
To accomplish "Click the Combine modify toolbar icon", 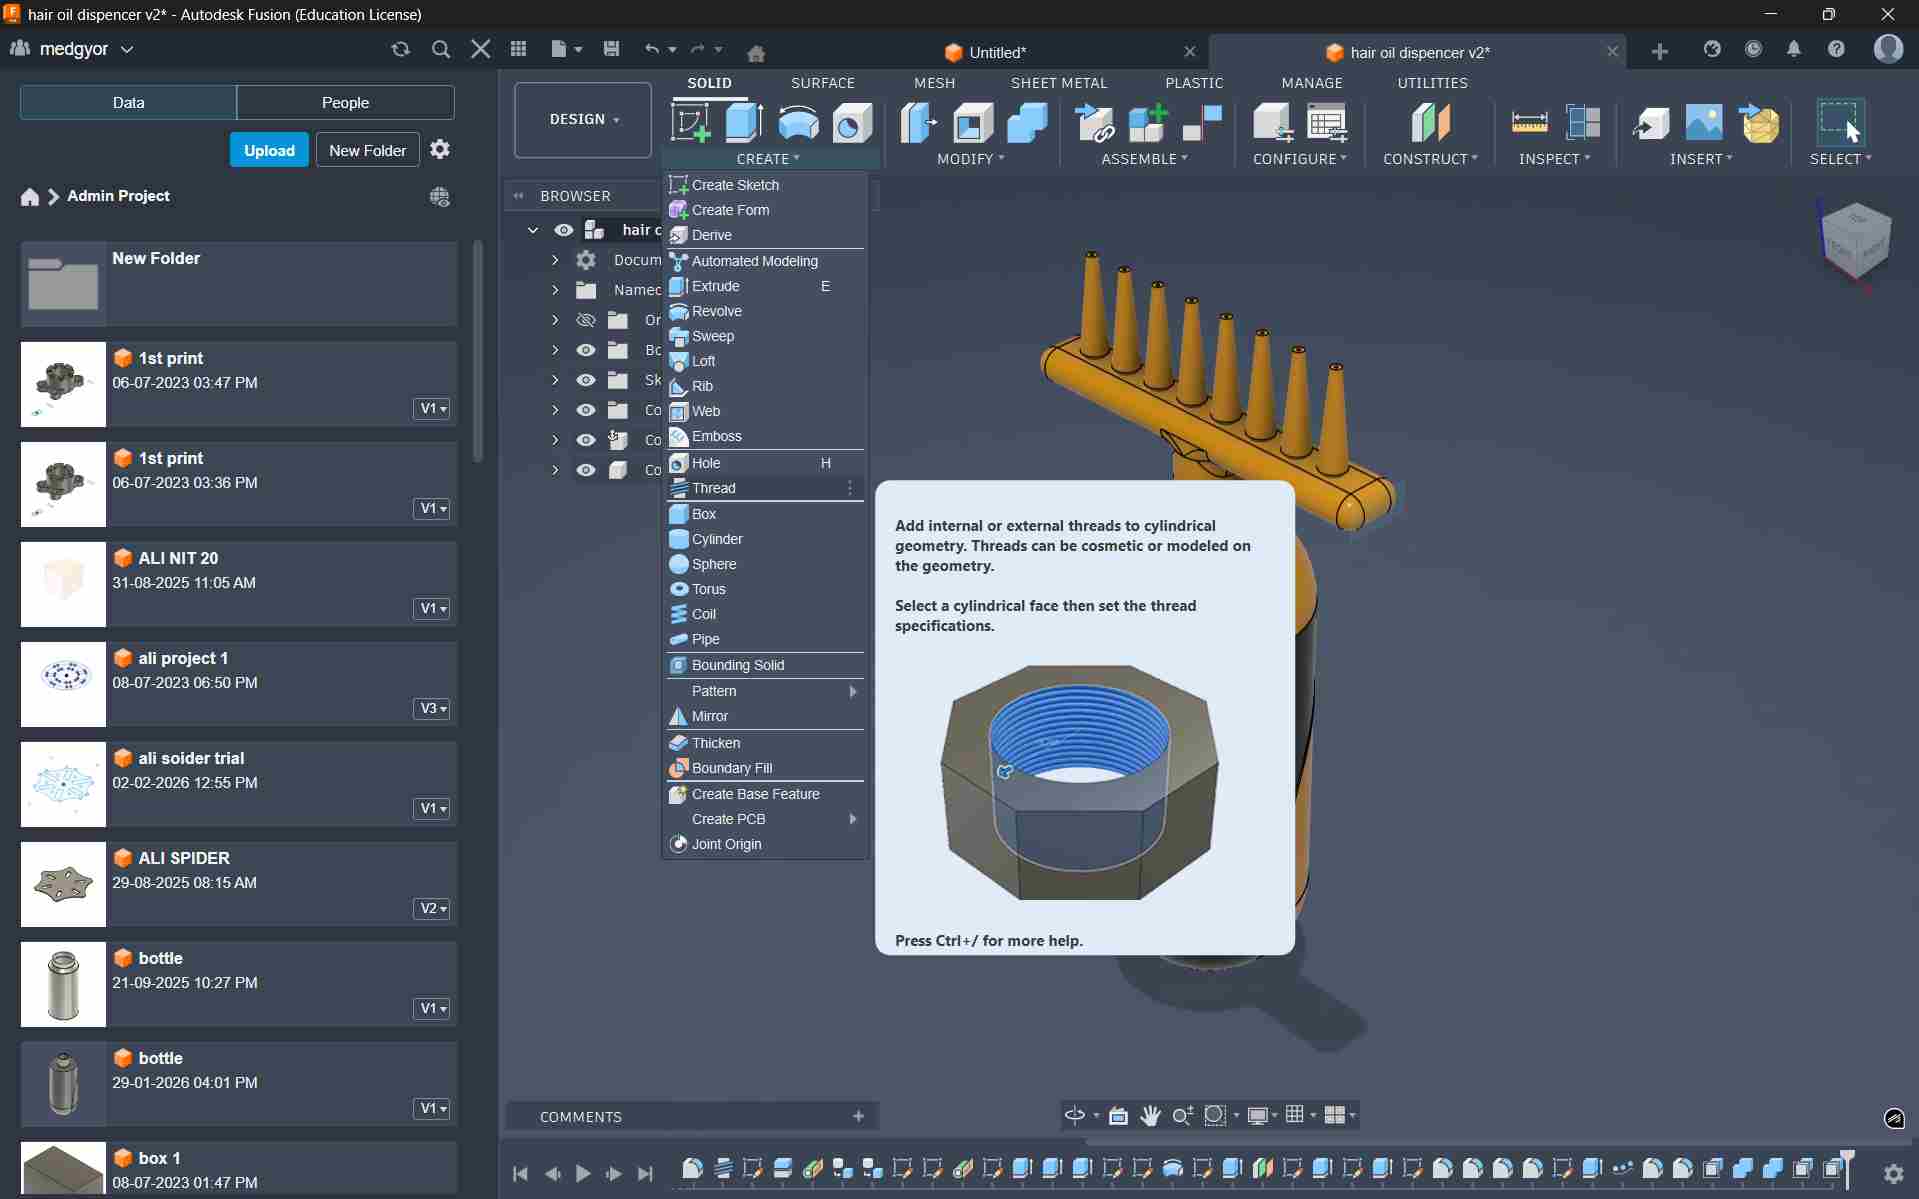I will coord(1027,123).
